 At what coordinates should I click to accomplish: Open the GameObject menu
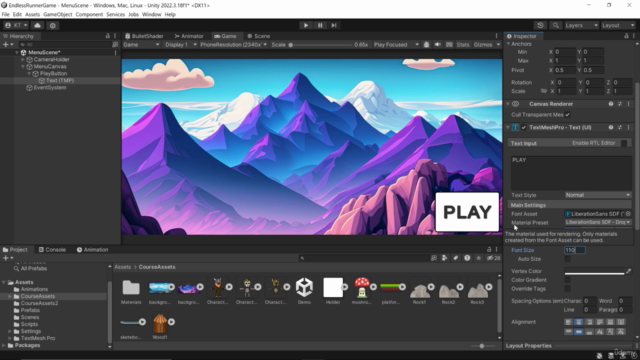(58, 14)
